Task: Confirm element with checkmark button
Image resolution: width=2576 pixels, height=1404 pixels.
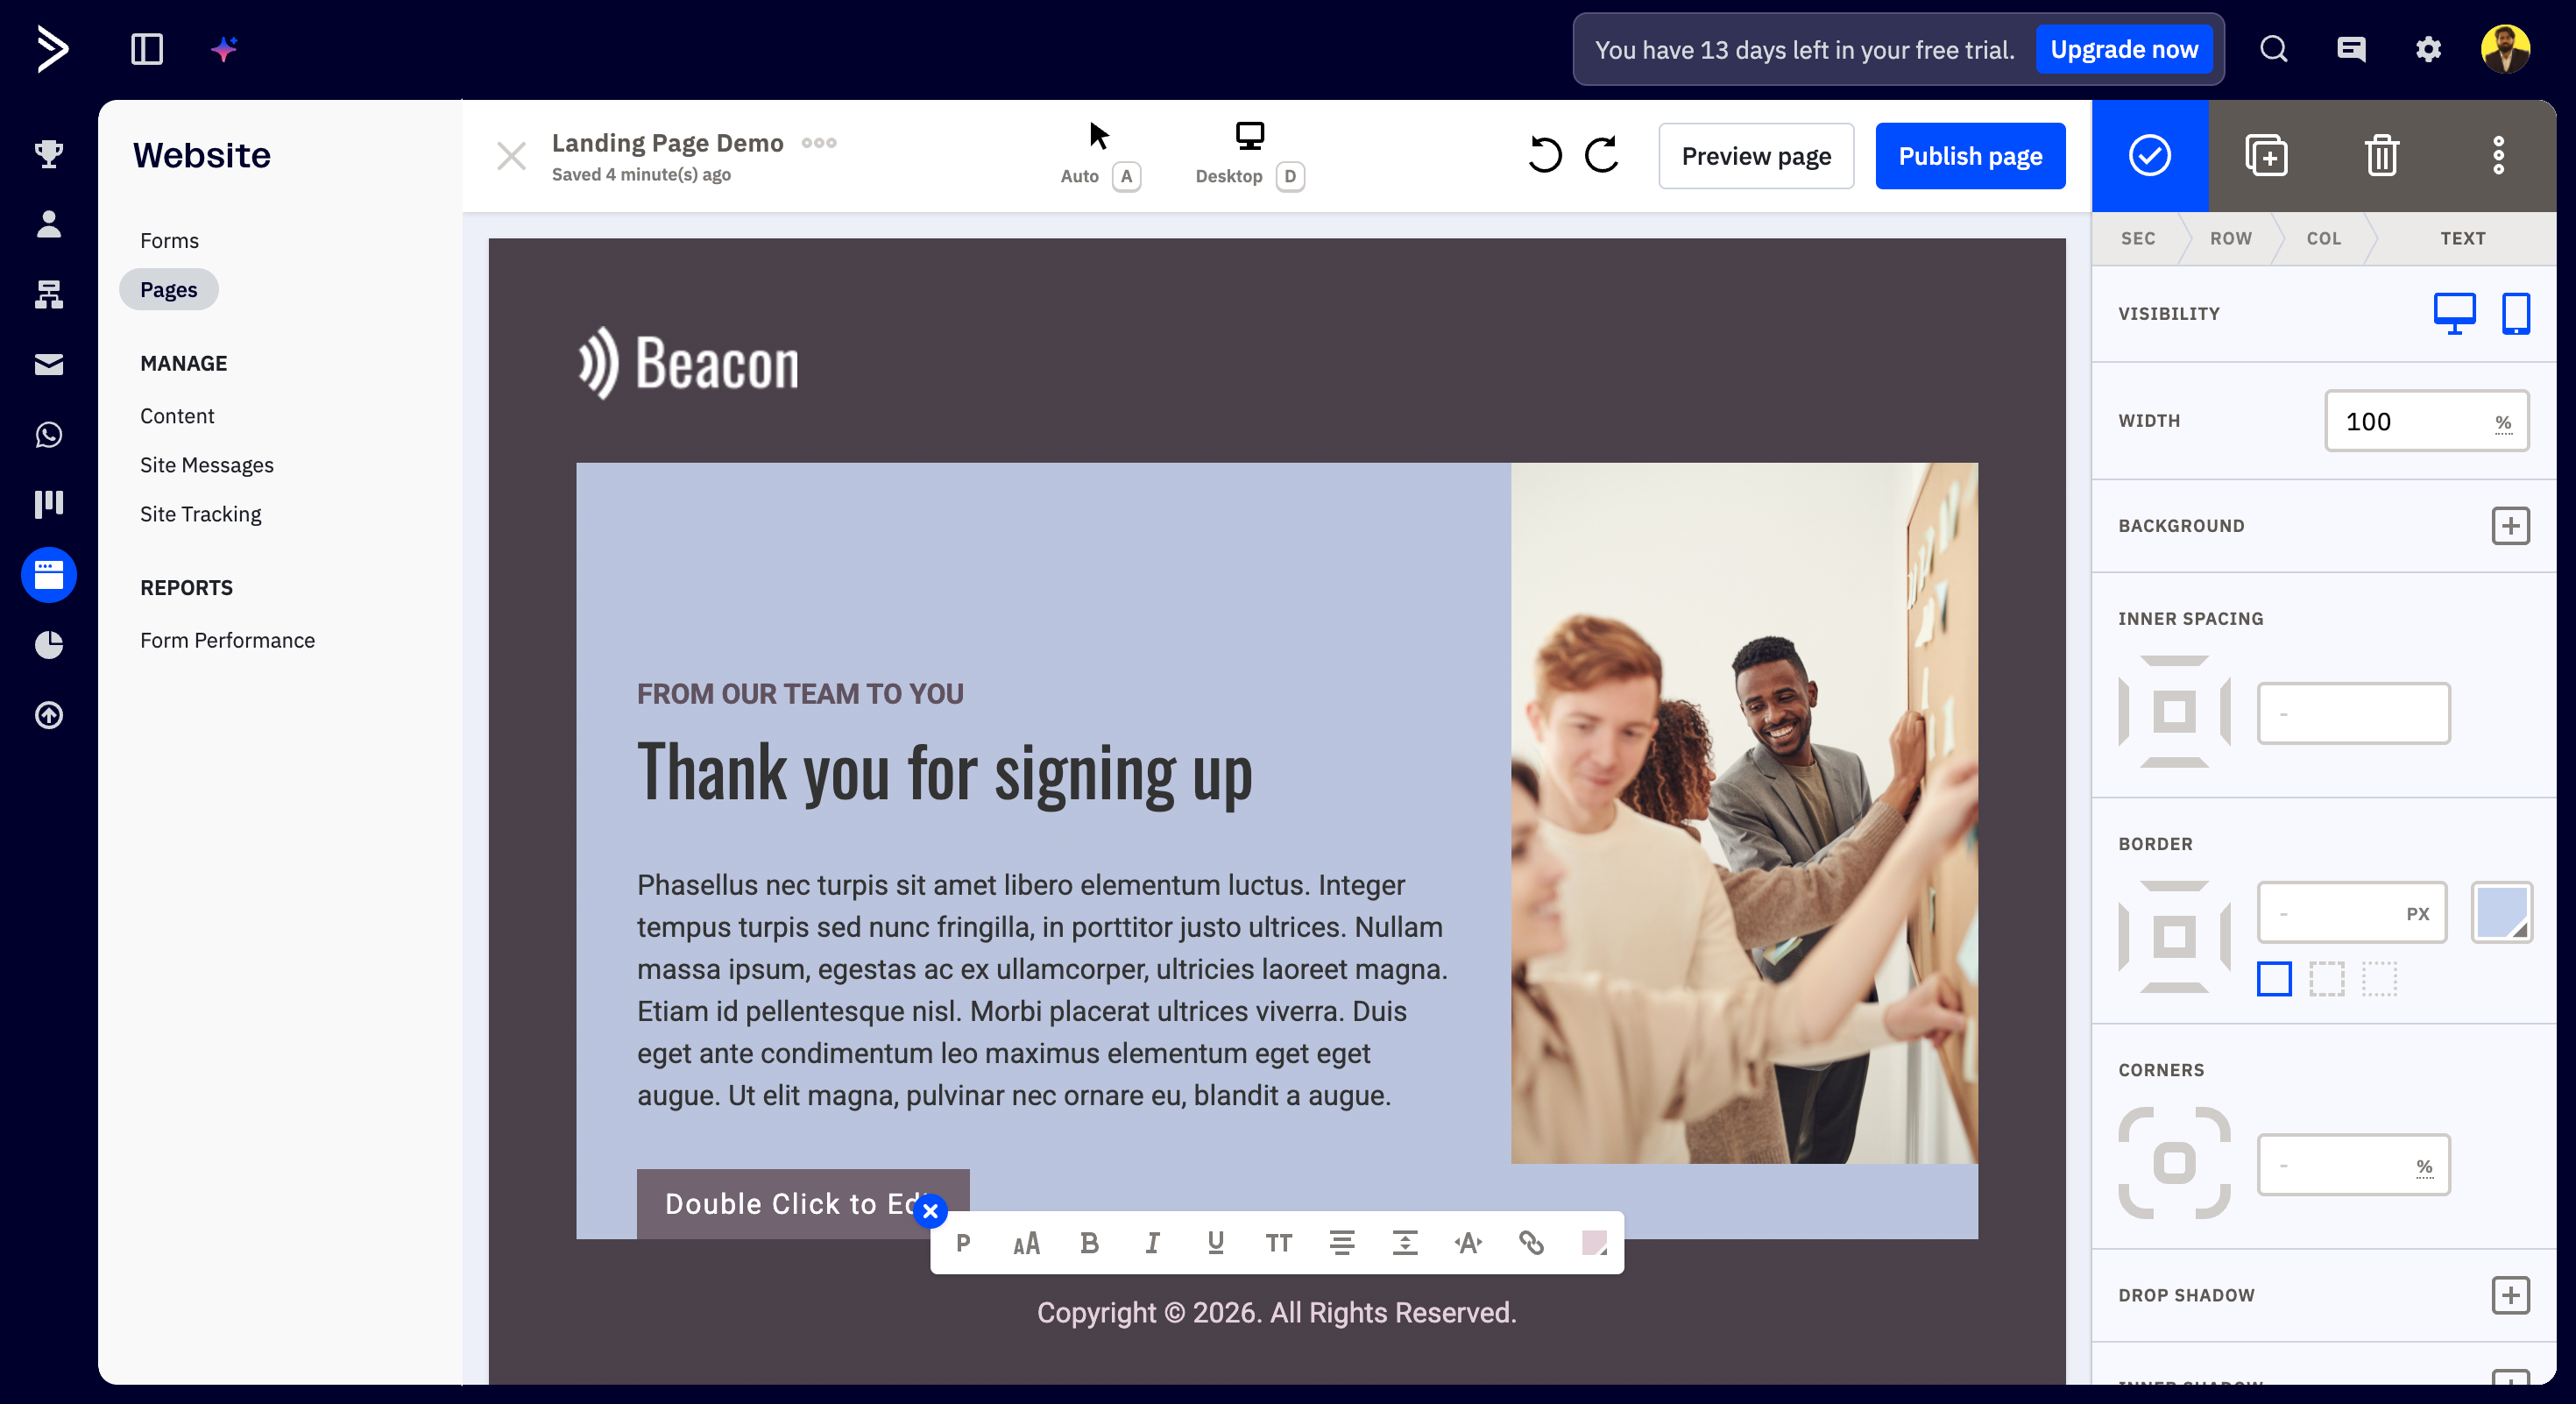Action: [2150, 156]
